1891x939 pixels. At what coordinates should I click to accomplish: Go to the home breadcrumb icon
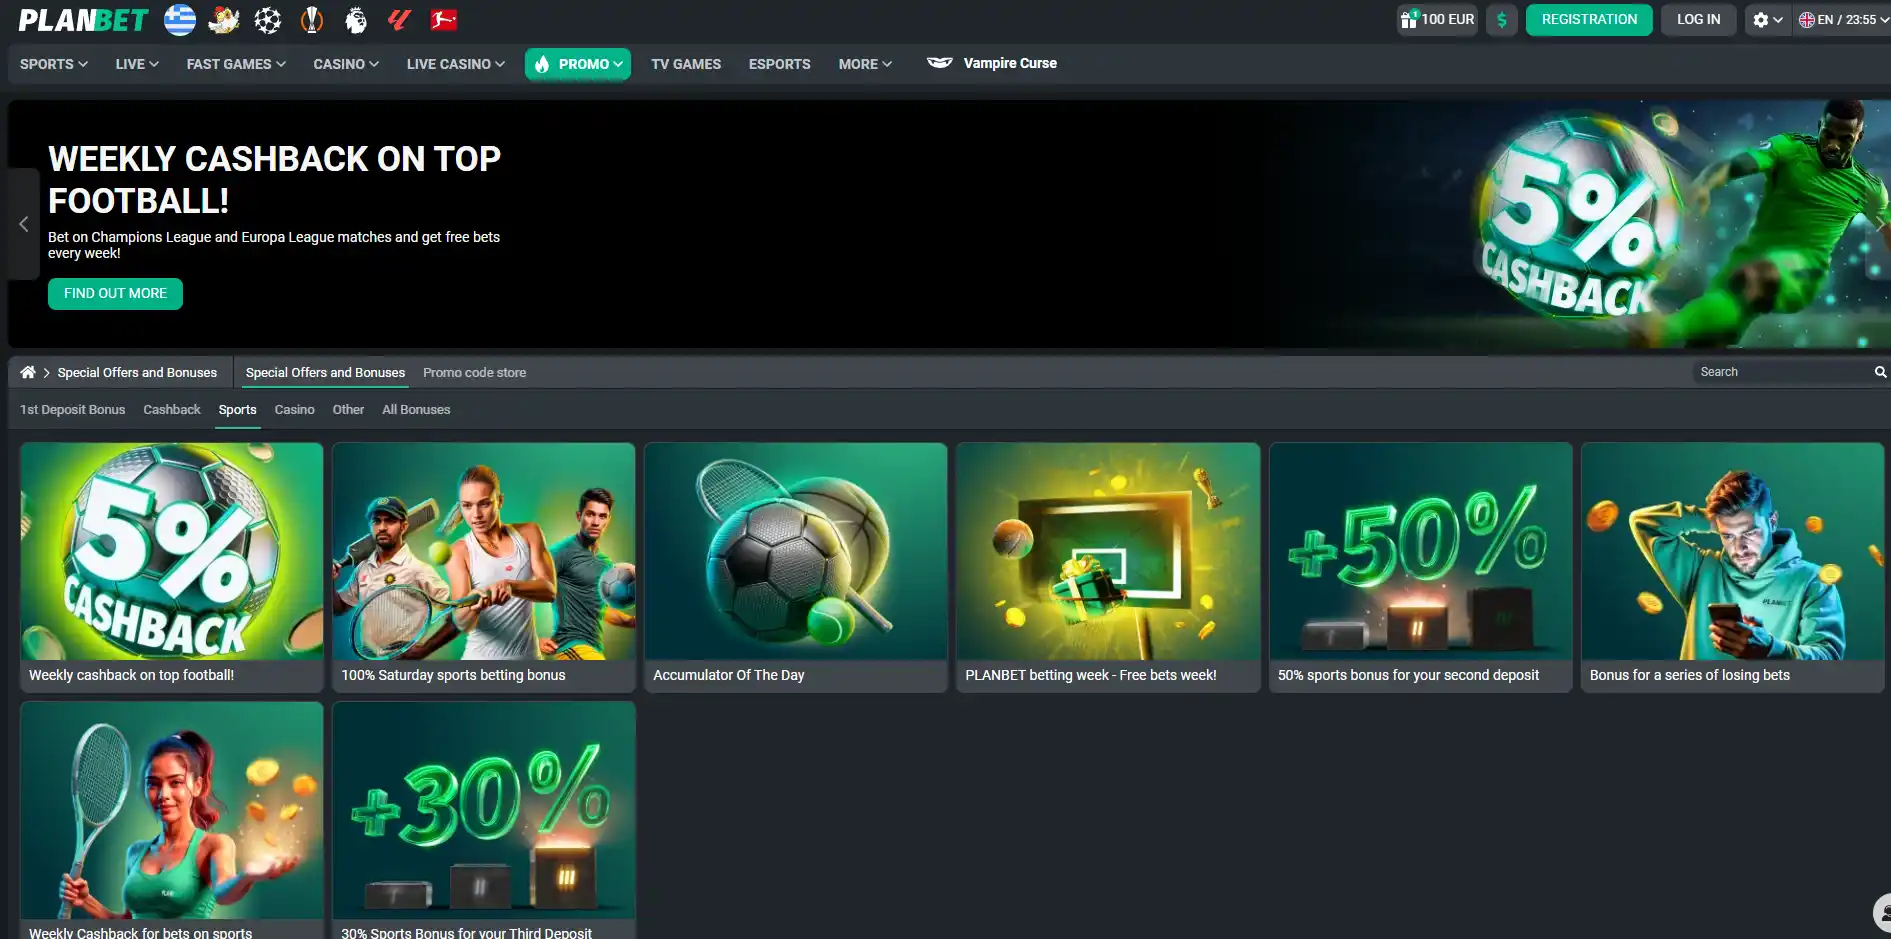(x=28, y=372)
